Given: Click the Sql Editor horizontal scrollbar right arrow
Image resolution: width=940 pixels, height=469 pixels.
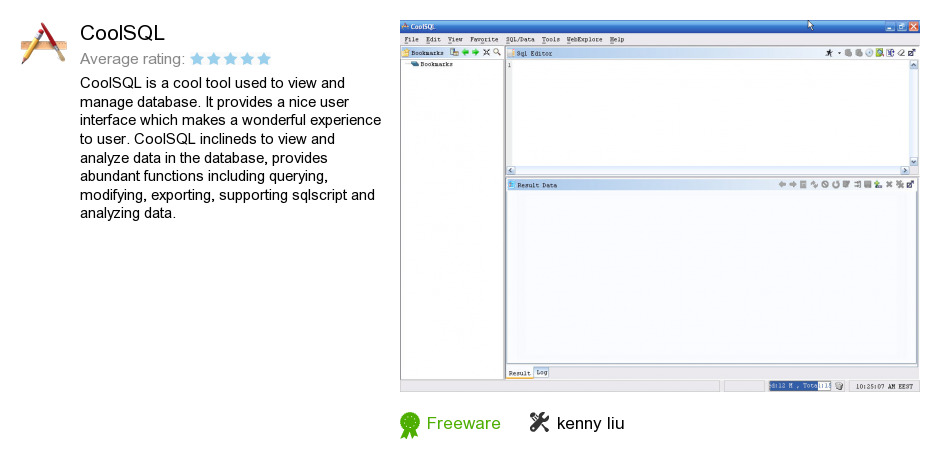Looking at the screenshot, I should tap(905, 171).
